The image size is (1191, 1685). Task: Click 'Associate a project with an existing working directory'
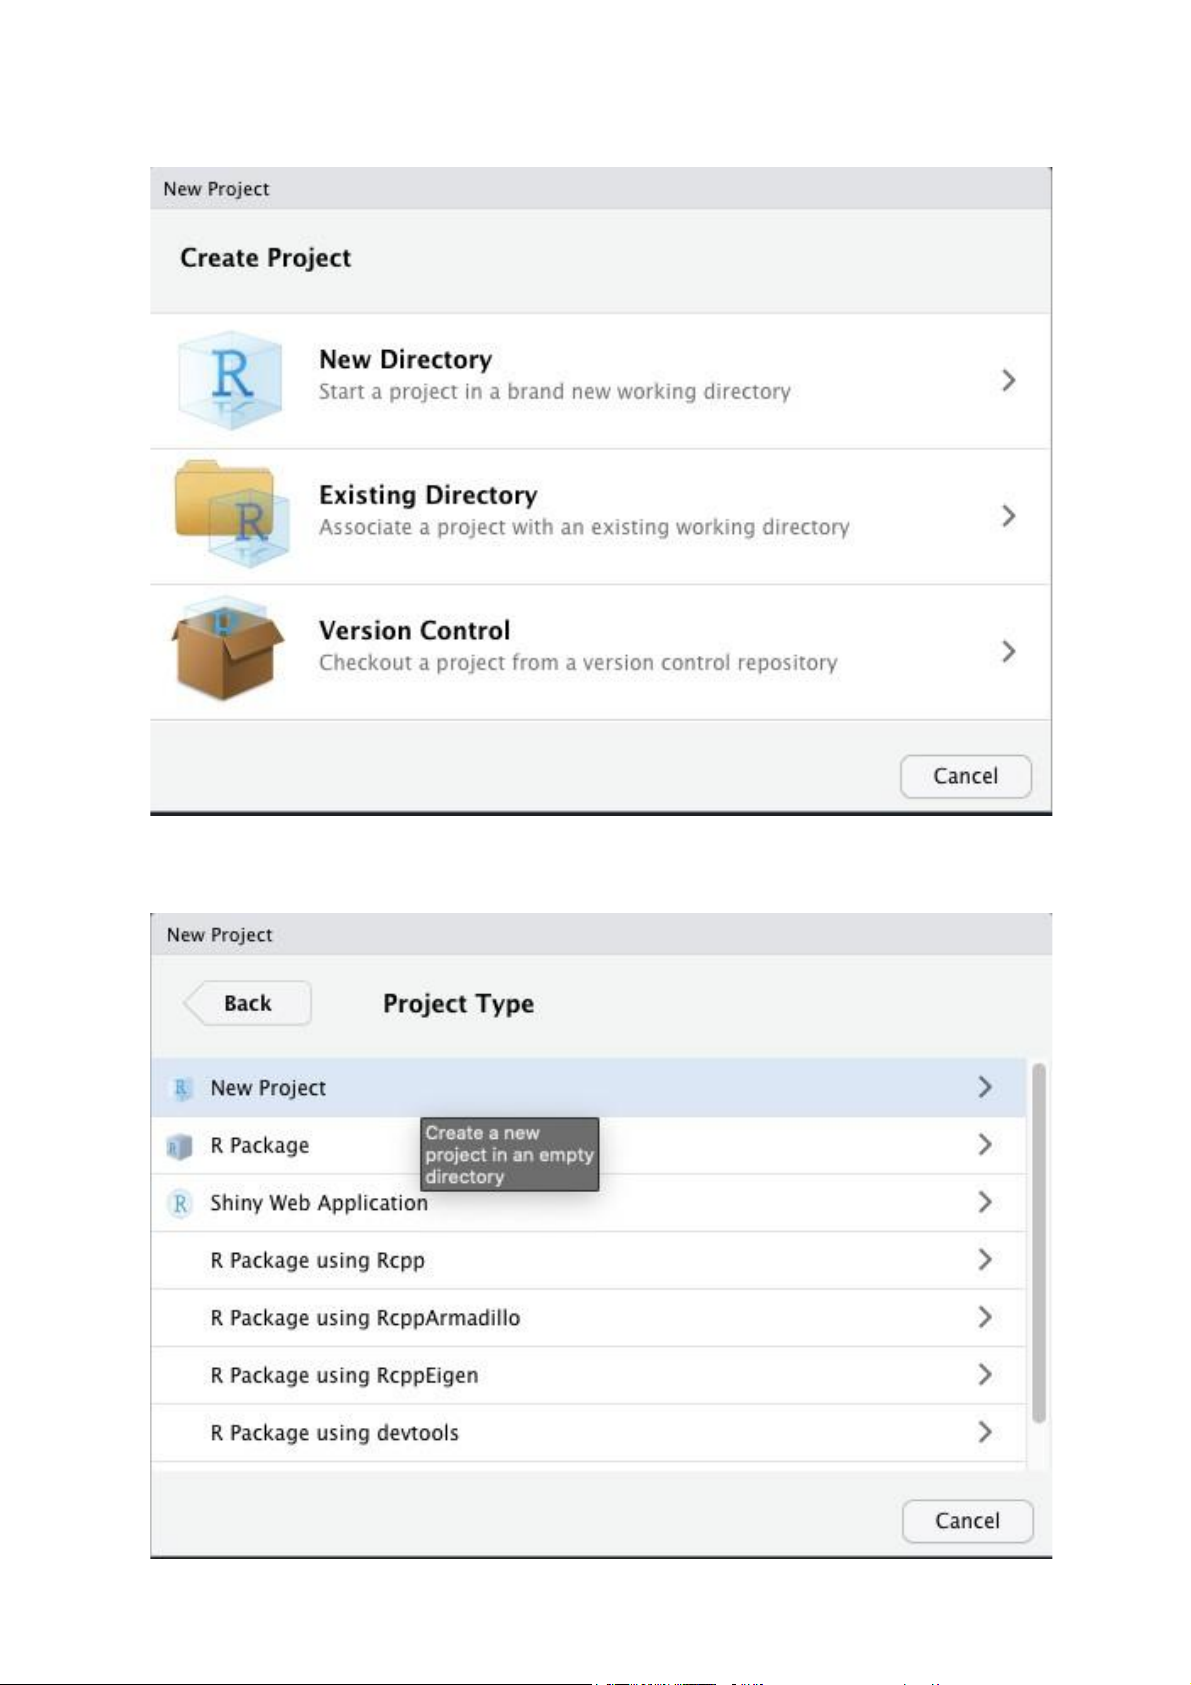(584, 527)
